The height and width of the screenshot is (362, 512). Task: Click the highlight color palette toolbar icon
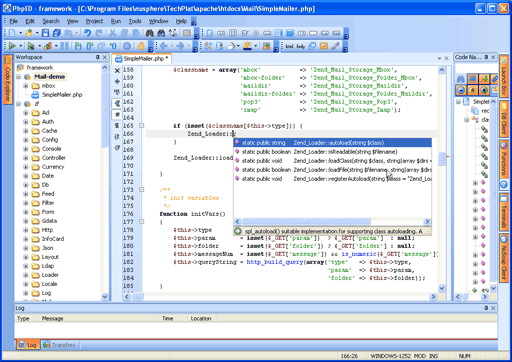coord(247,46)
